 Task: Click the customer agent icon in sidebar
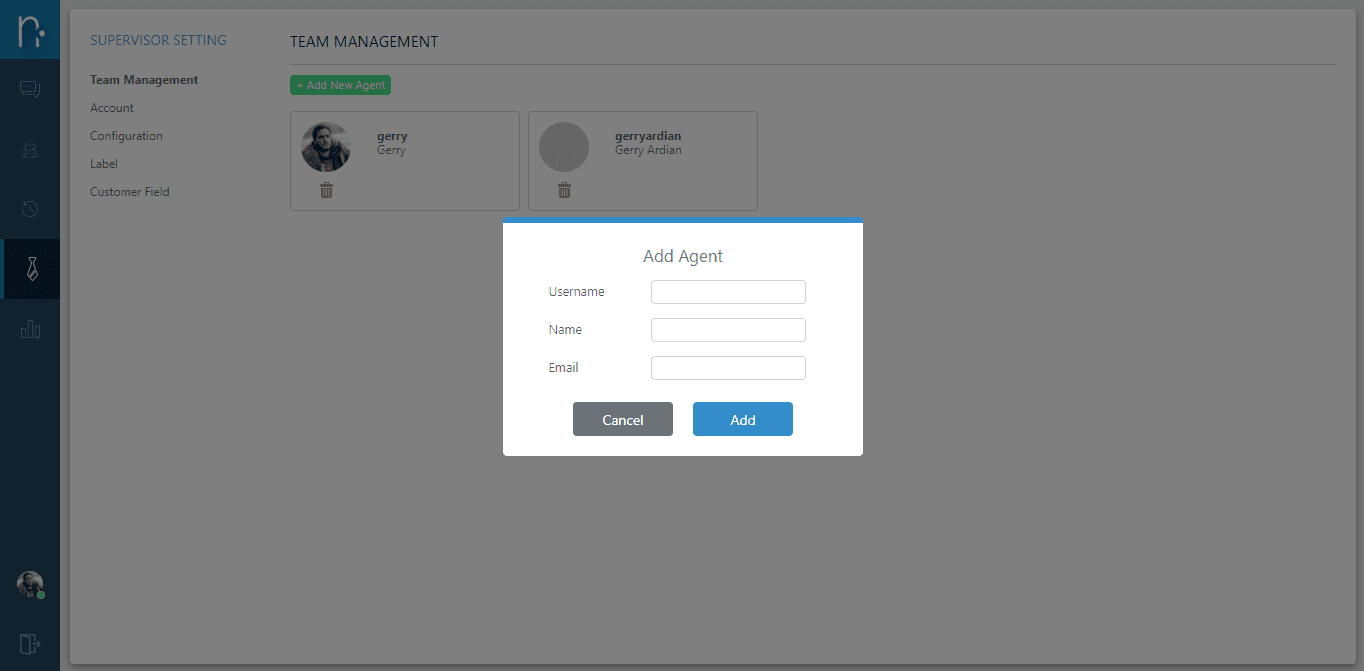(30, 150)
